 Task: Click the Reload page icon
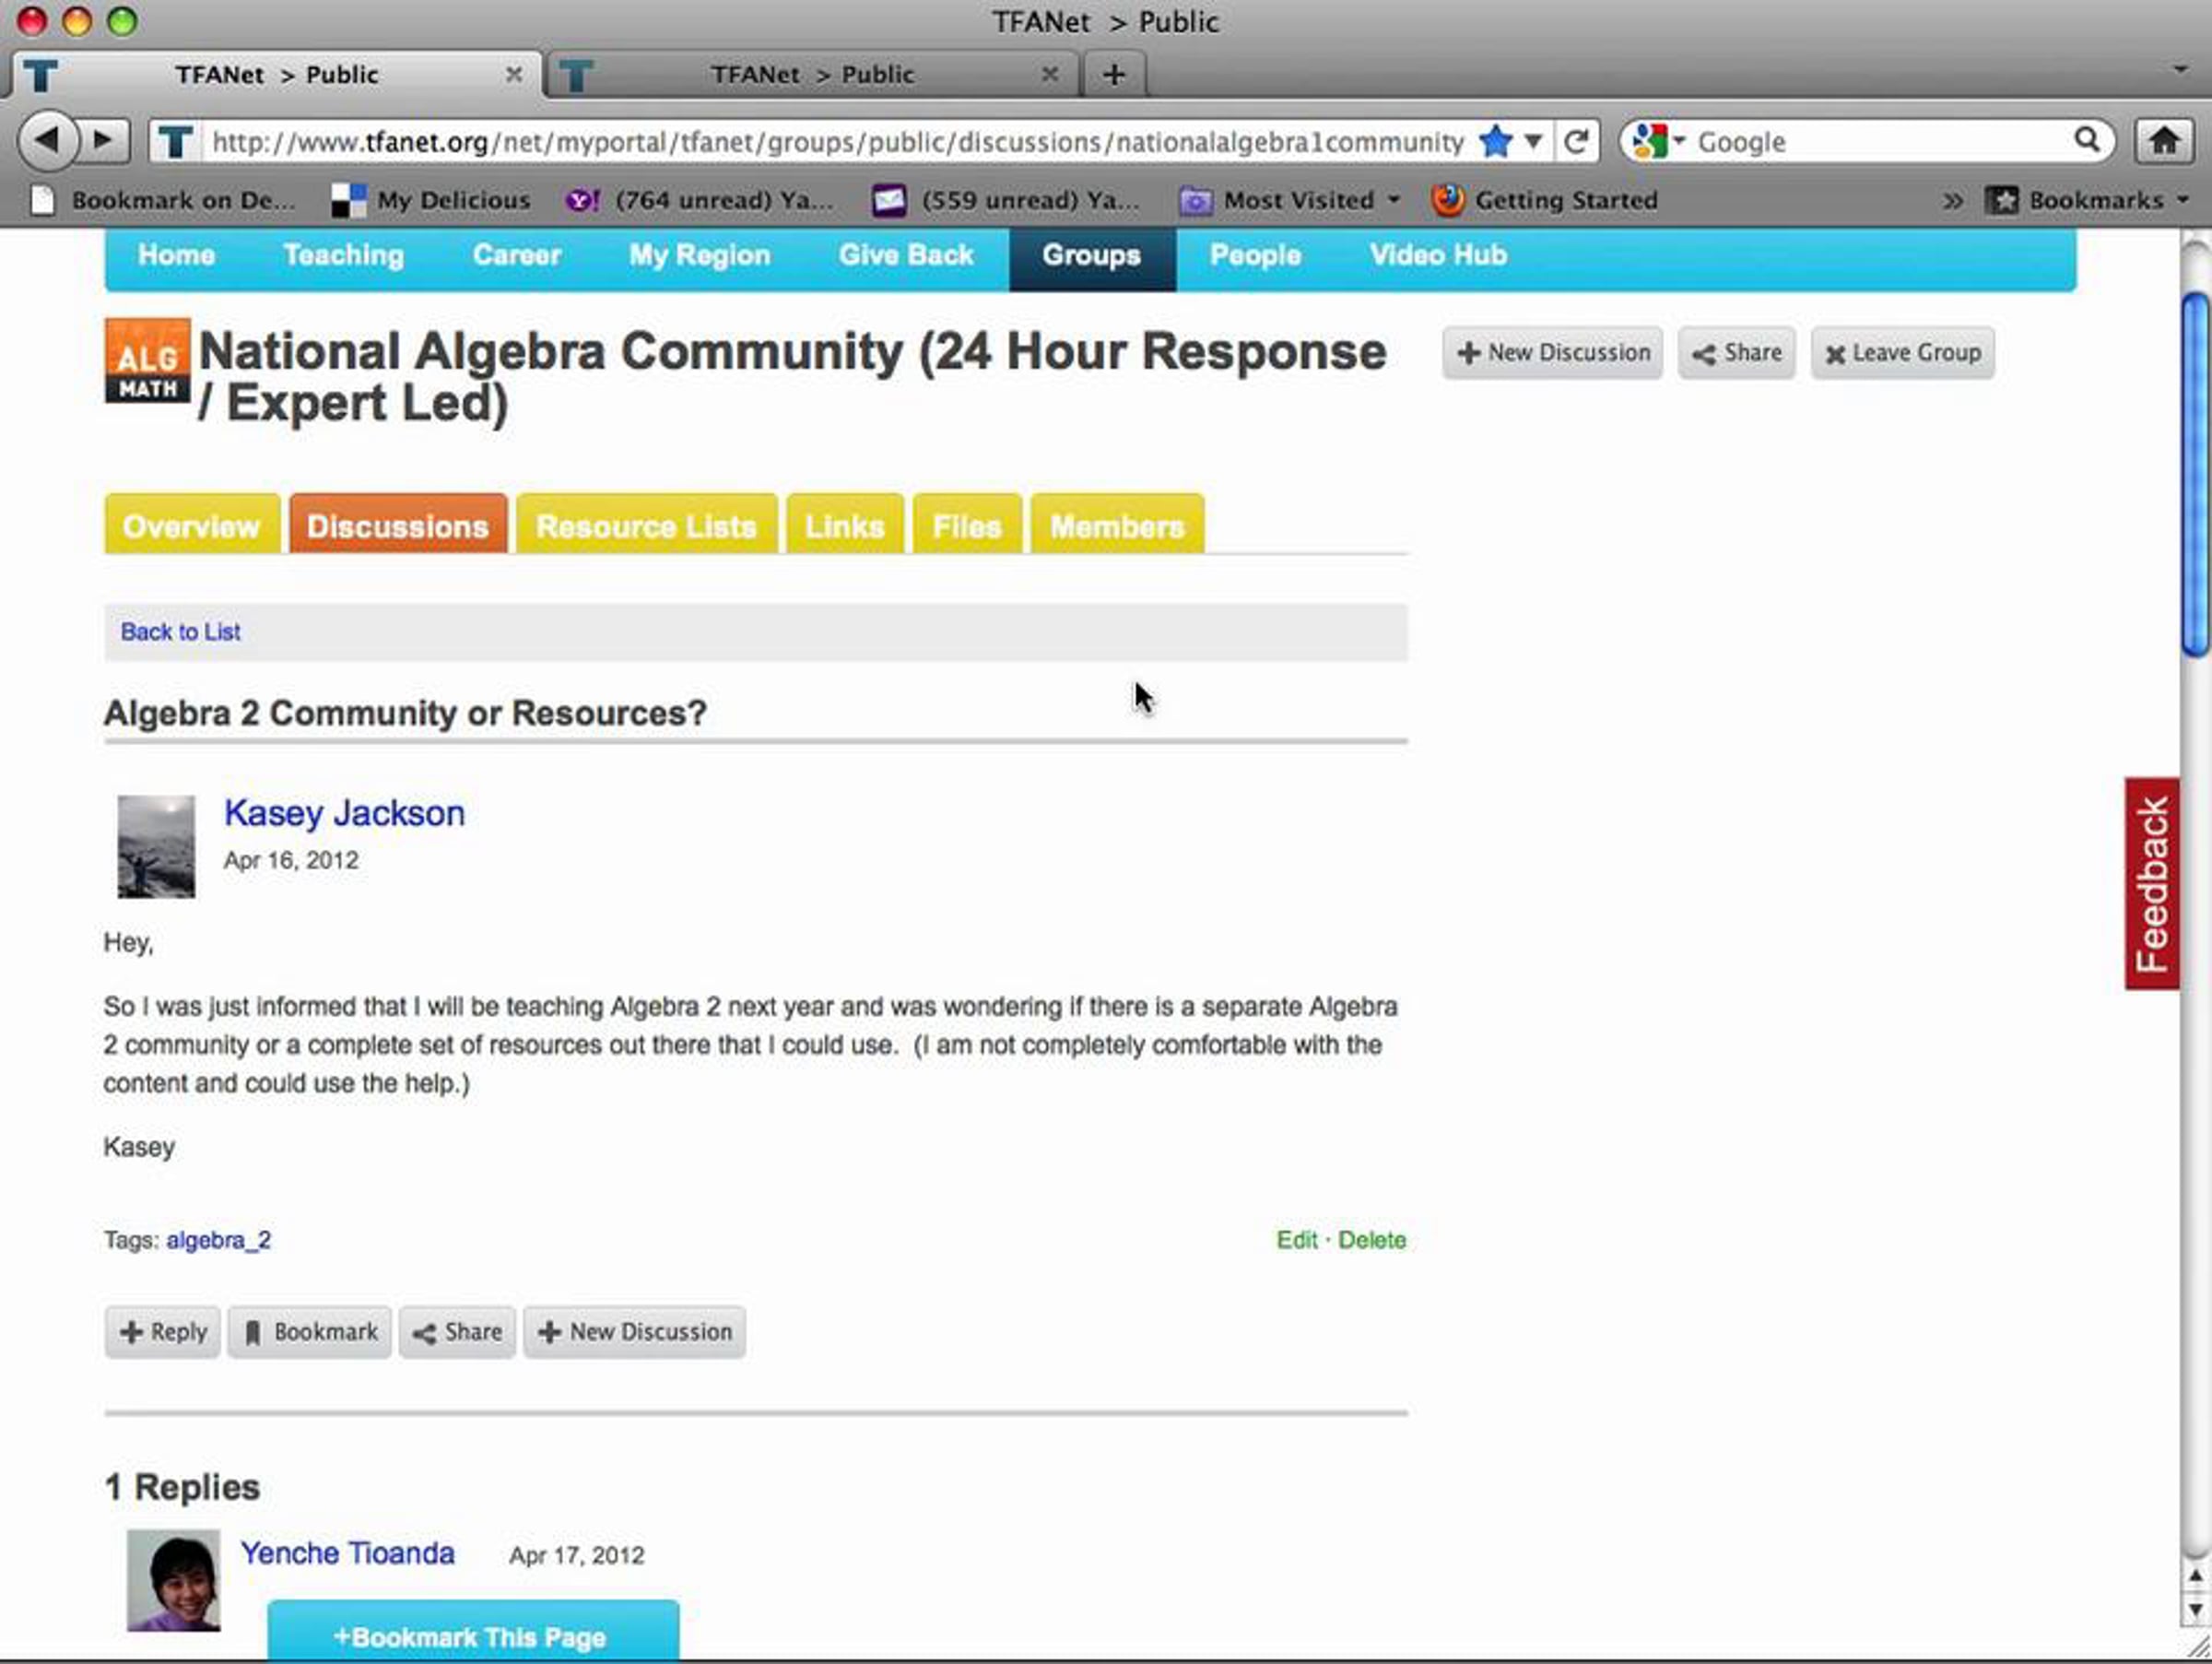[1576, 141]
